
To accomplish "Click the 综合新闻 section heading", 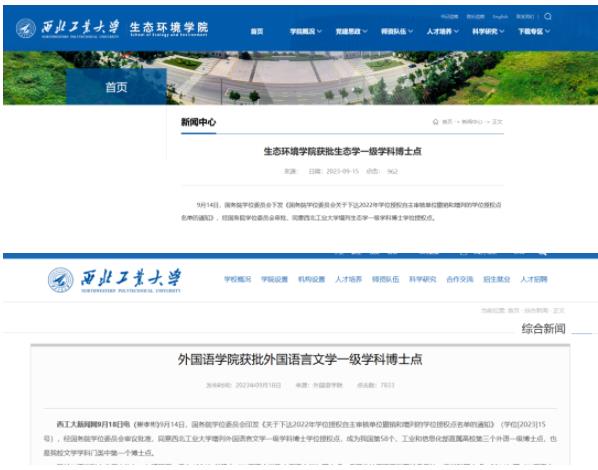I will click(543, 328).
